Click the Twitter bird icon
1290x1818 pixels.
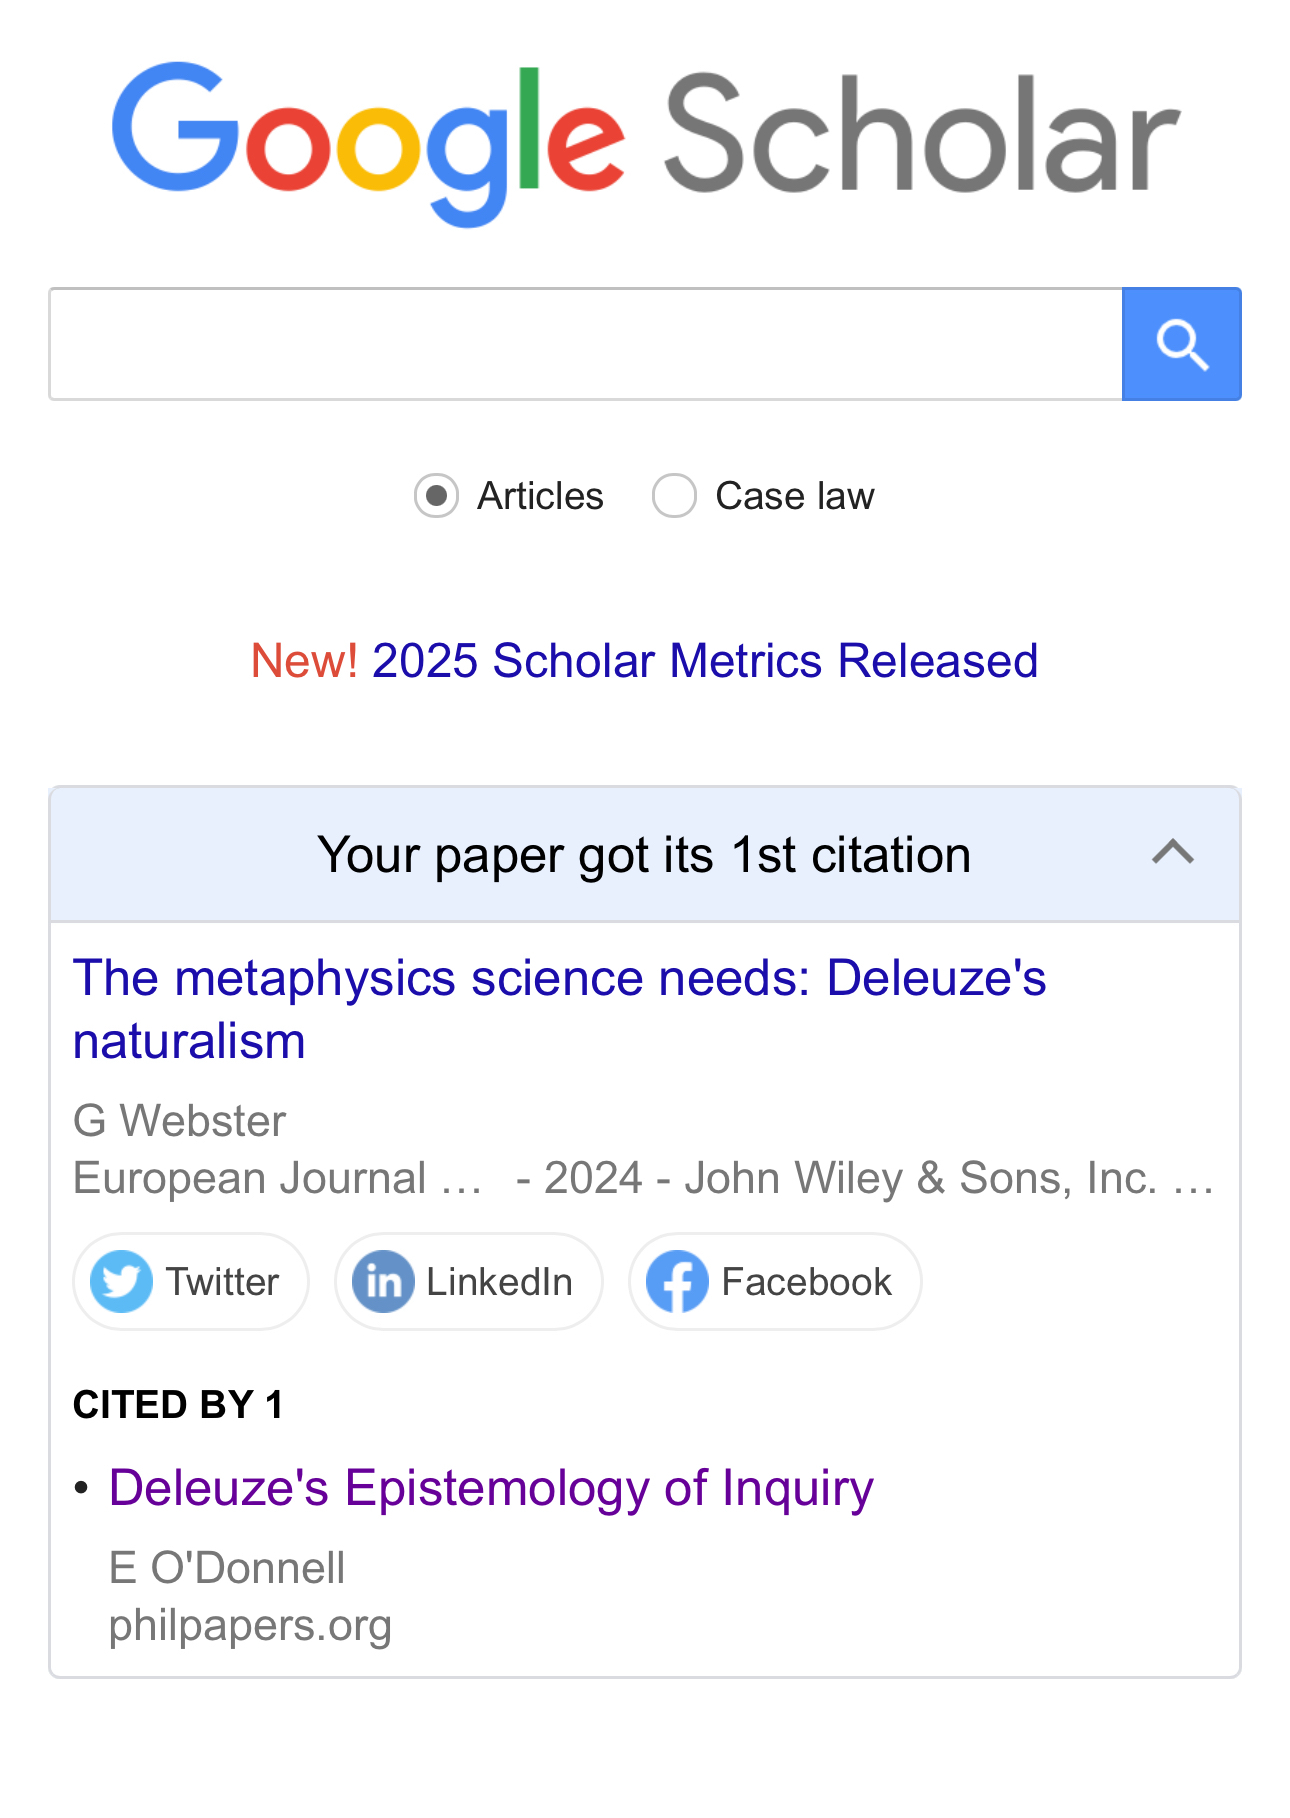(121, 1281)
